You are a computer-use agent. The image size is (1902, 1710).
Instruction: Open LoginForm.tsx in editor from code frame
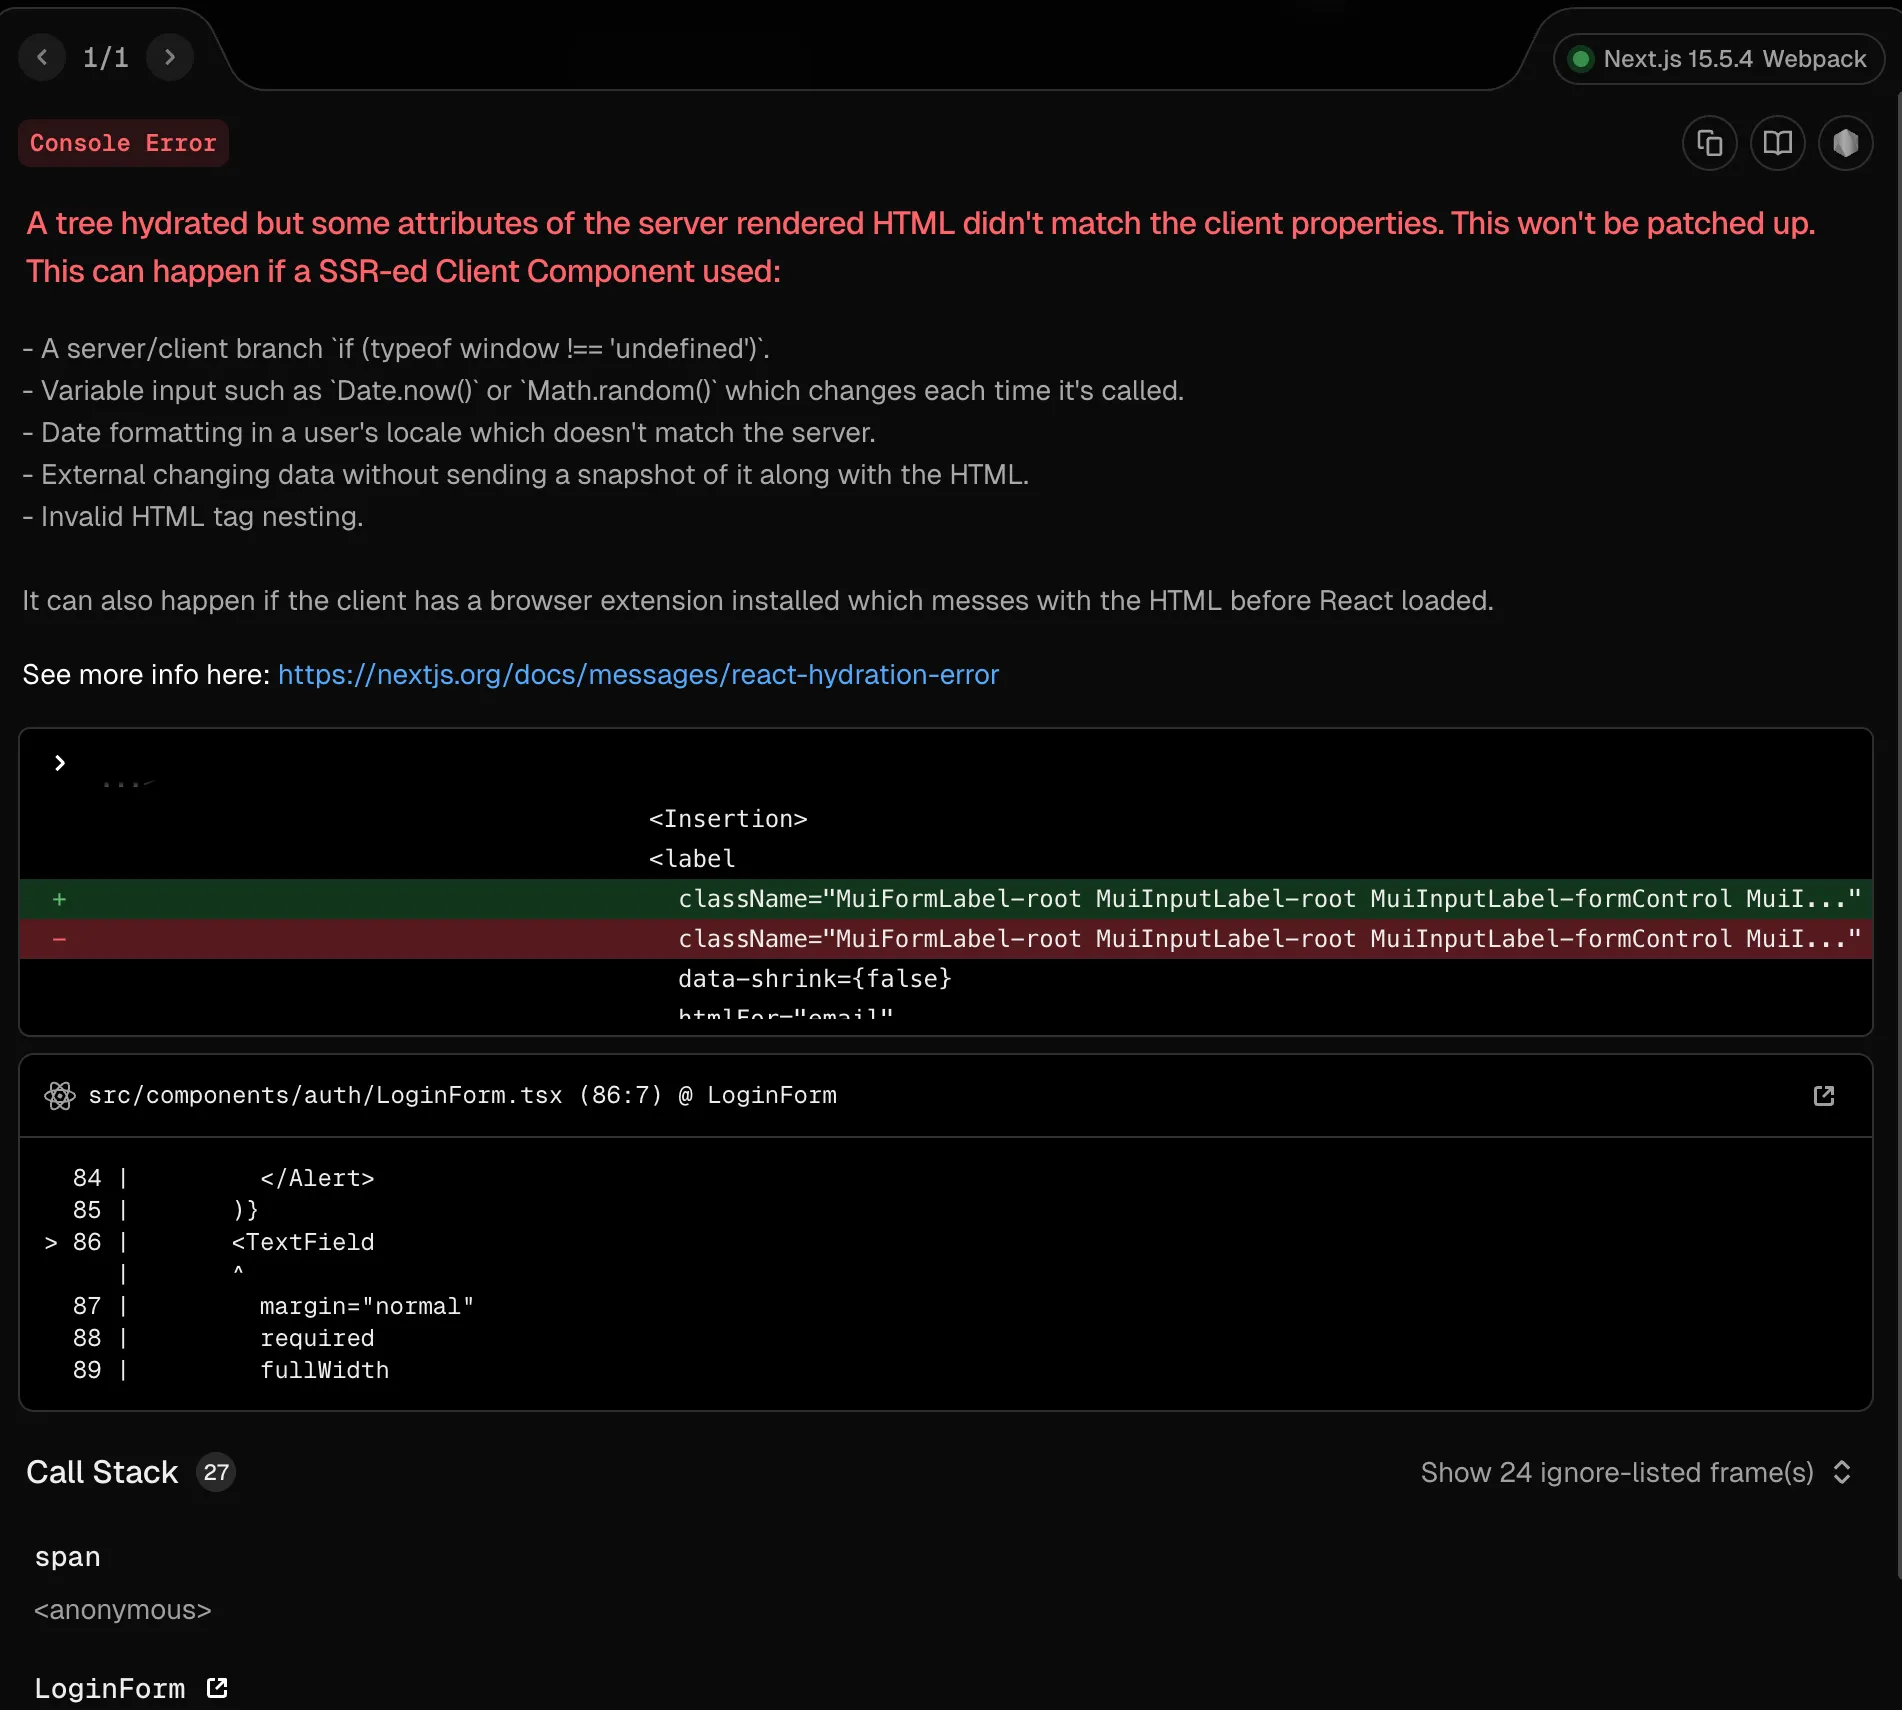1823,1096
